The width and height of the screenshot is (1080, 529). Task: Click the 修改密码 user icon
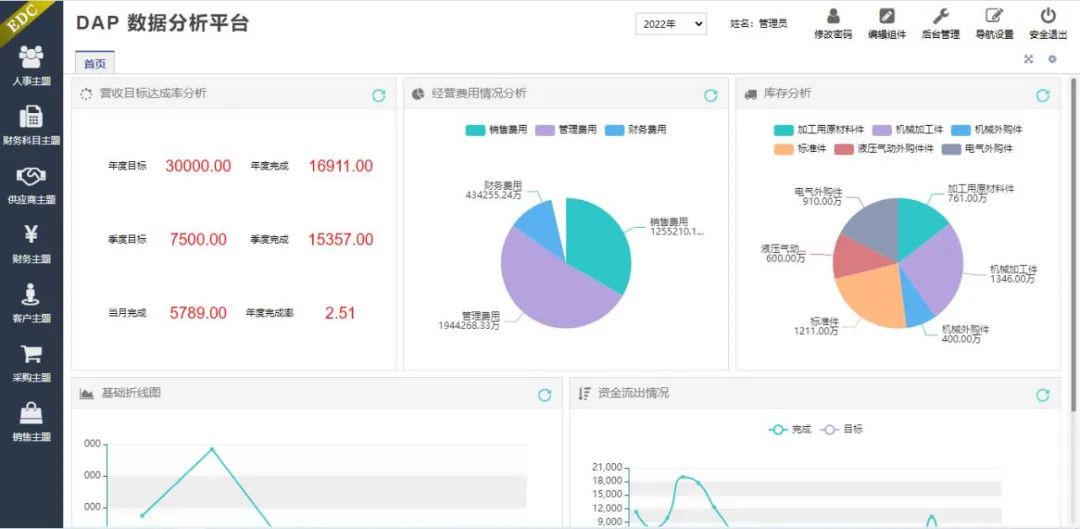click(x=833, y=16)
